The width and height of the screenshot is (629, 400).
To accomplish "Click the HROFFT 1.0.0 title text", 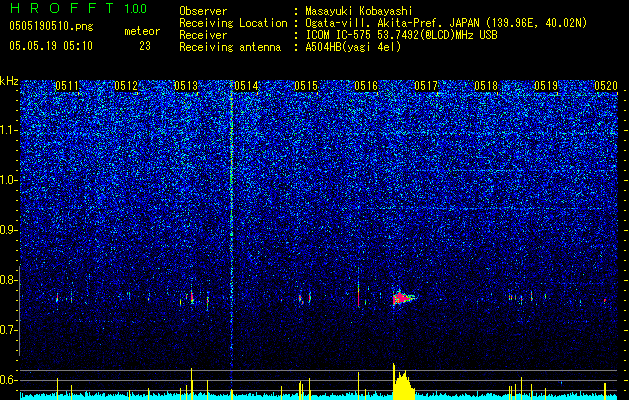I will point(78,8).
